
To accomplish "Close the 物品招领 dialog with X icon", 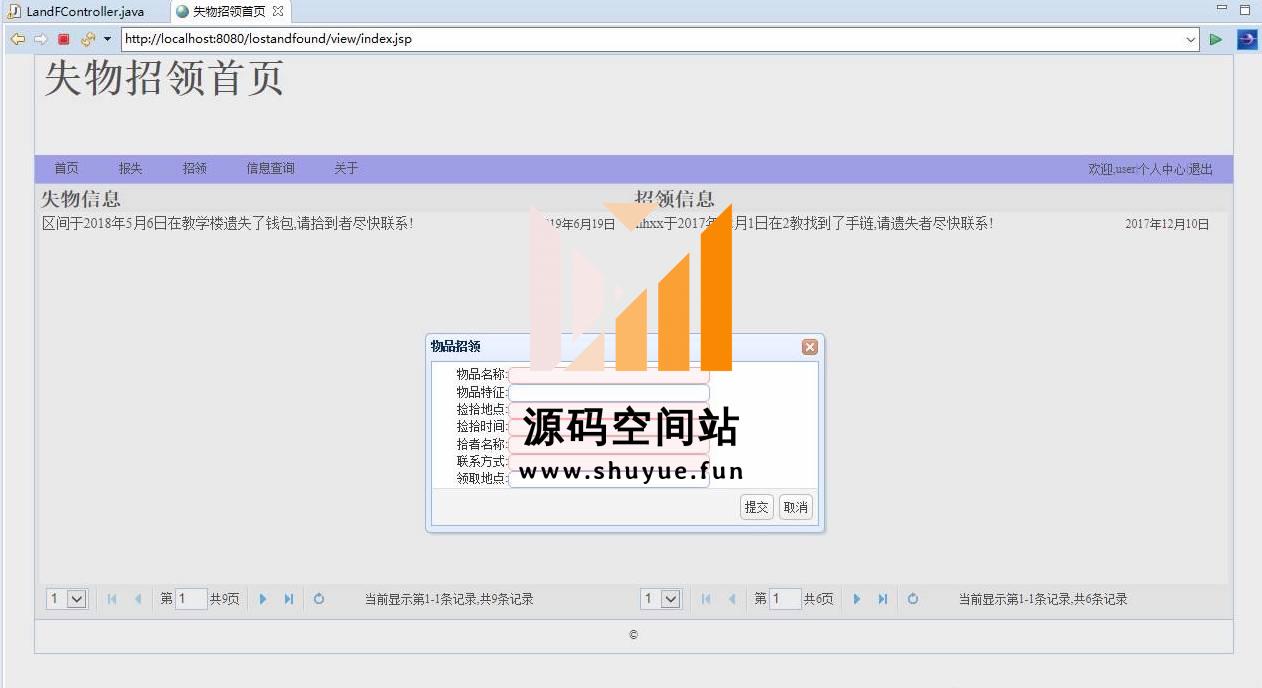I will click(810, 347).
